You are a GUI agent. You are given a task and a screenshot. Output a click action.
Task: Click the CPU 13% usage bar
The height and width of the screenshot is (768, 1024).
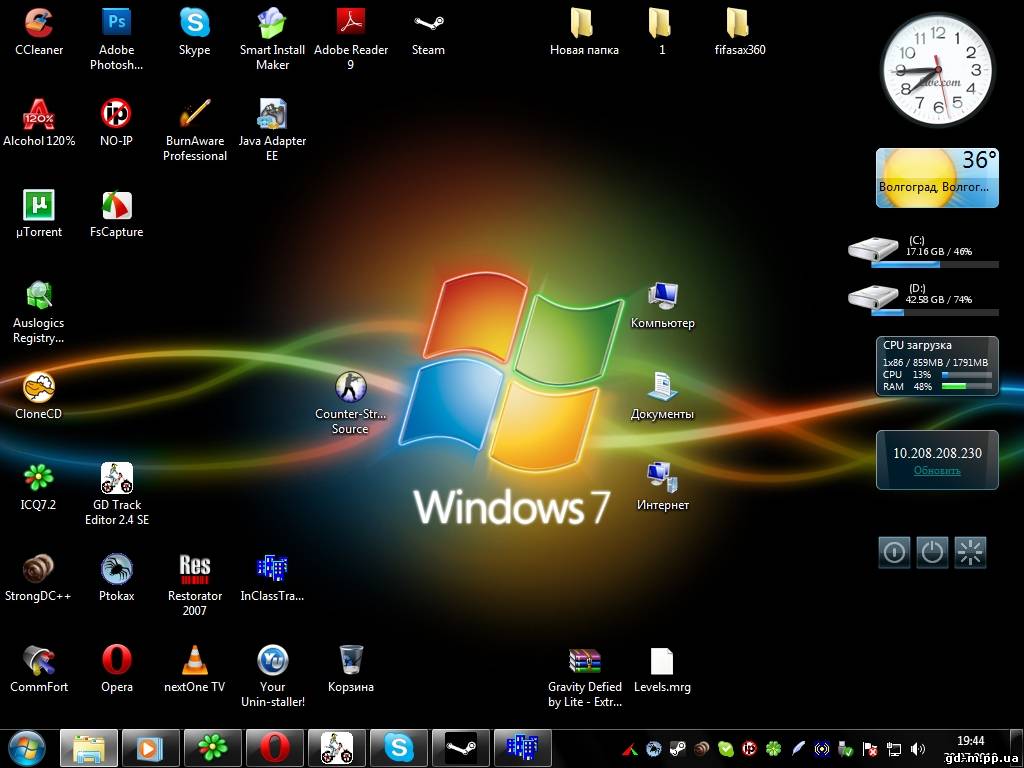(x=967, y=375)
